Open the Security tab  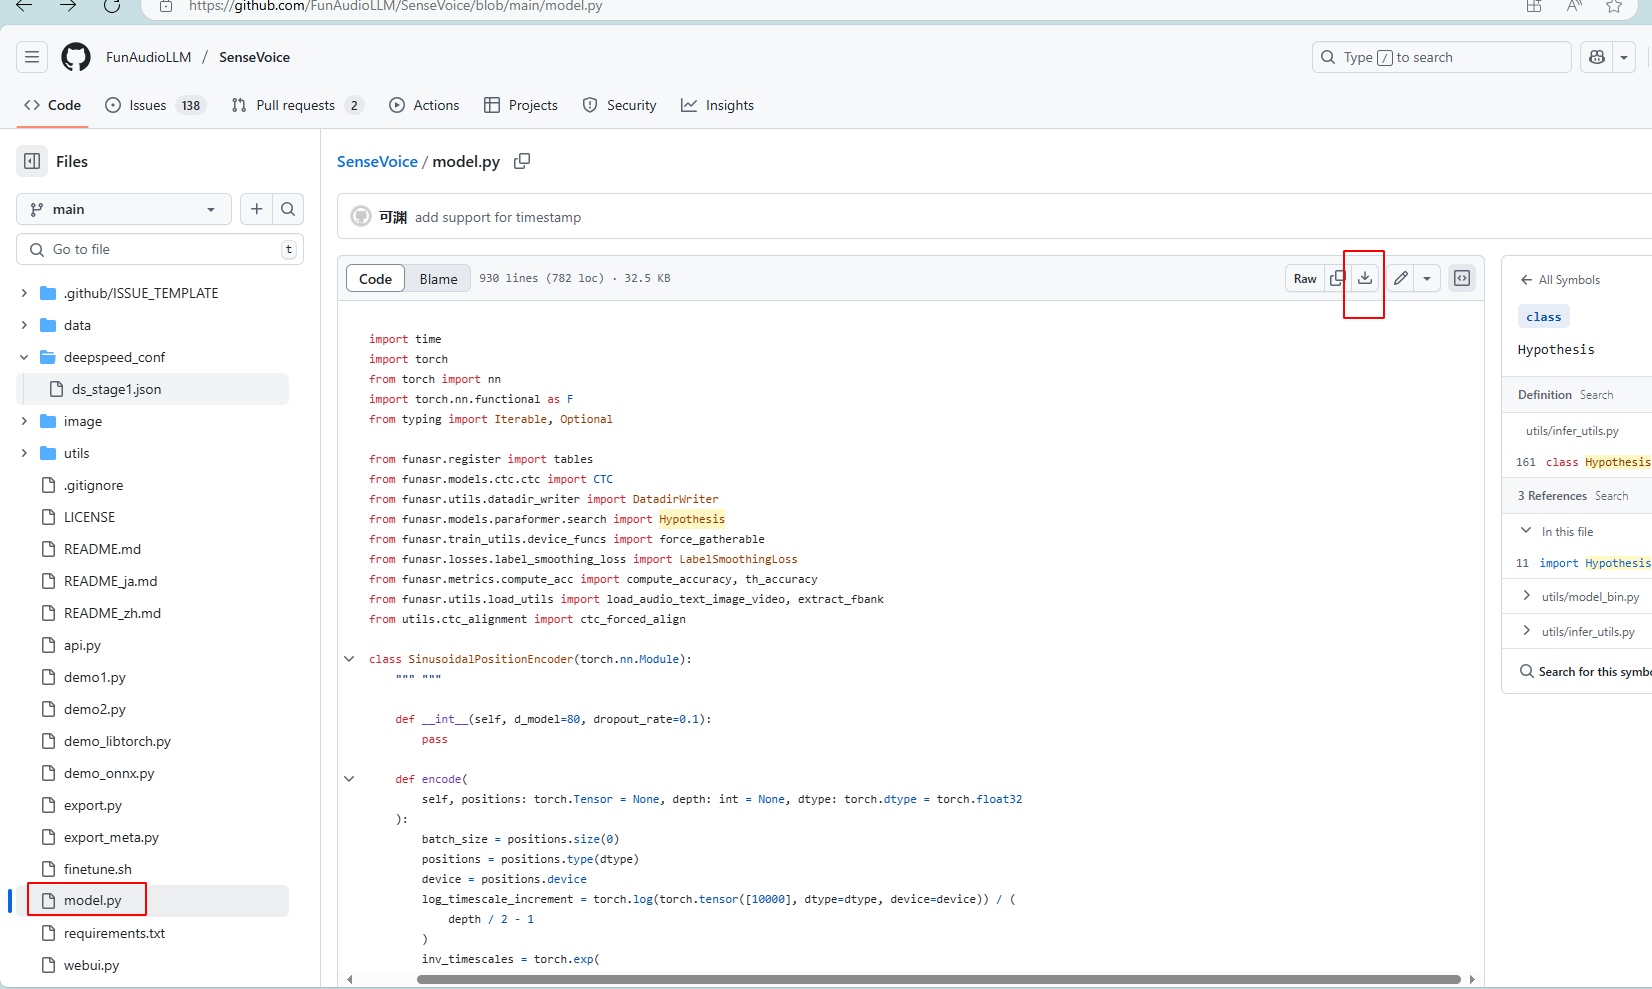[x=619, y=105]
